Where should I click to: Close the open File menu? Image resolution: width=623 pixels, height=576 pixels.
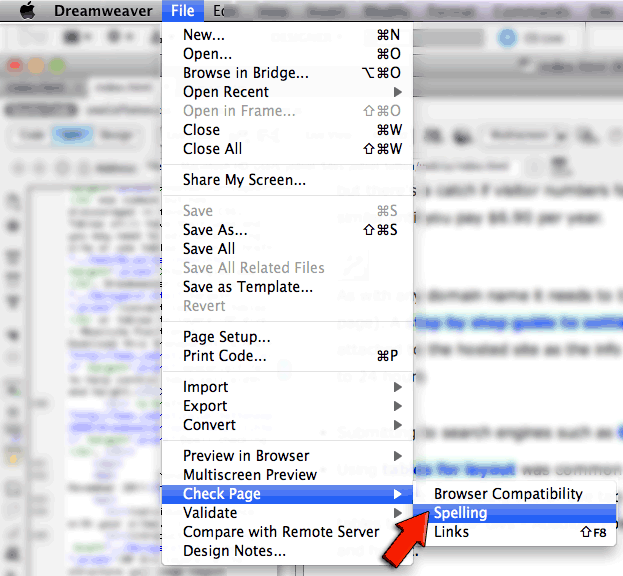coord(183,11)
